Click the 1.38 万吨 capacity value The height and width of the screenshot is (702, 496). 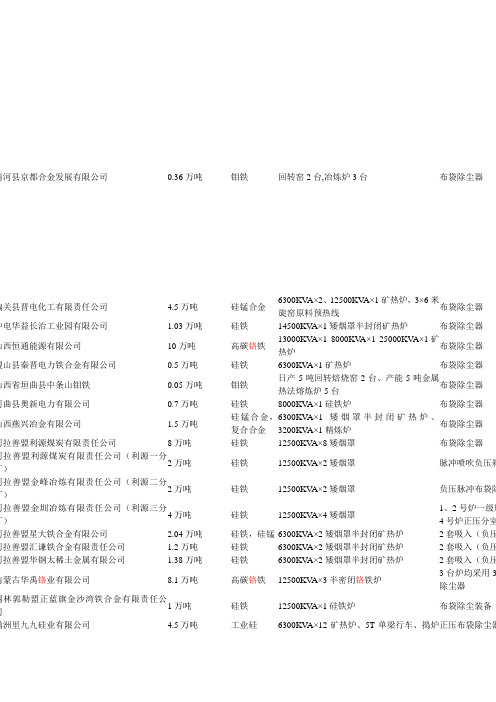tap(184, 560)
